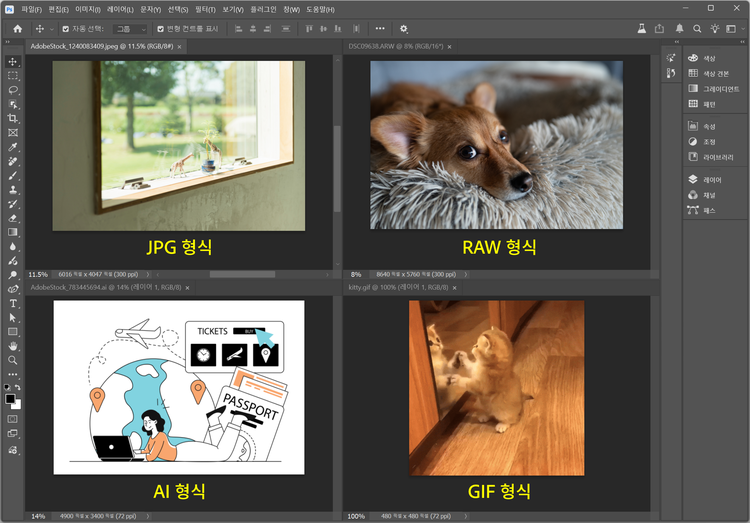Open the 그레이디언트 panel
Viewport: 750px width, 523px height.
pos(714,89)
